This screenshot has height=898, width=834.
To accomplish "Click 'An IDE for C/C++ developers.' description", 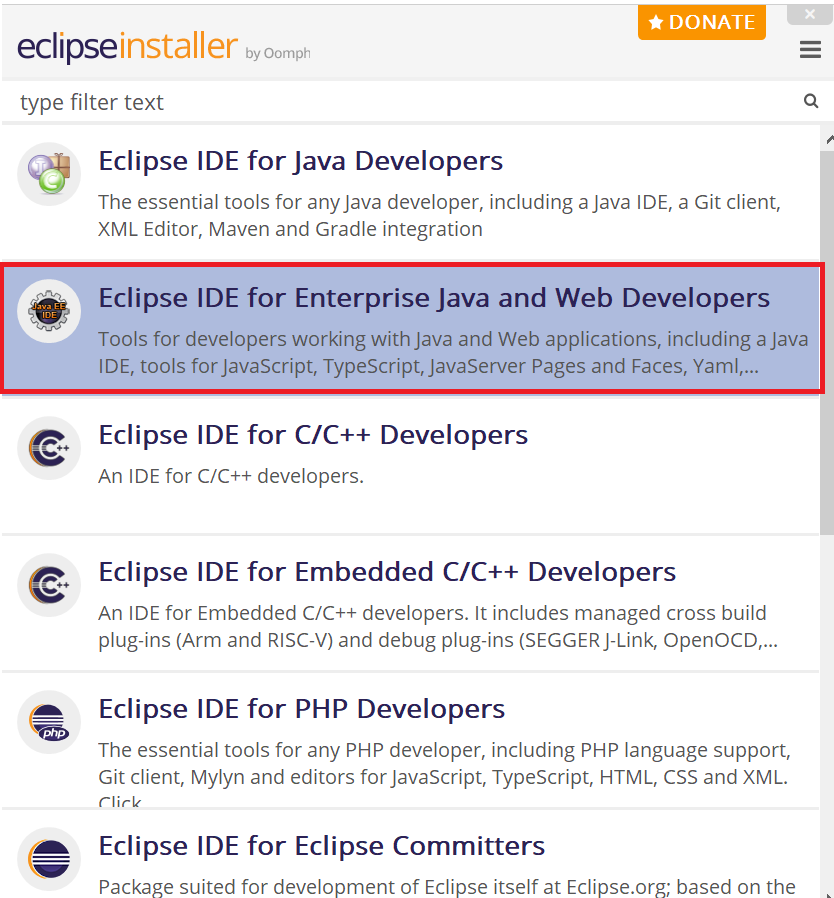I will pos(231,476).
